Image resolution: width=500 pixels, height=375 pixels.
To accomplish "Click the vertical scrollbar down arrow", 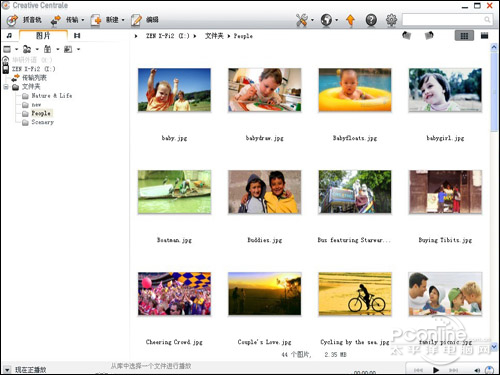I will click(494, 347).
